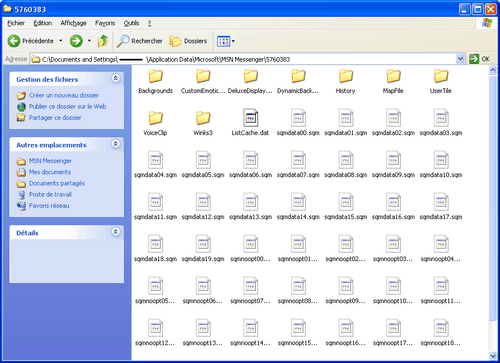Click the green forward arrow icon
The image size is (500, 363).
(x=76, y=41)
